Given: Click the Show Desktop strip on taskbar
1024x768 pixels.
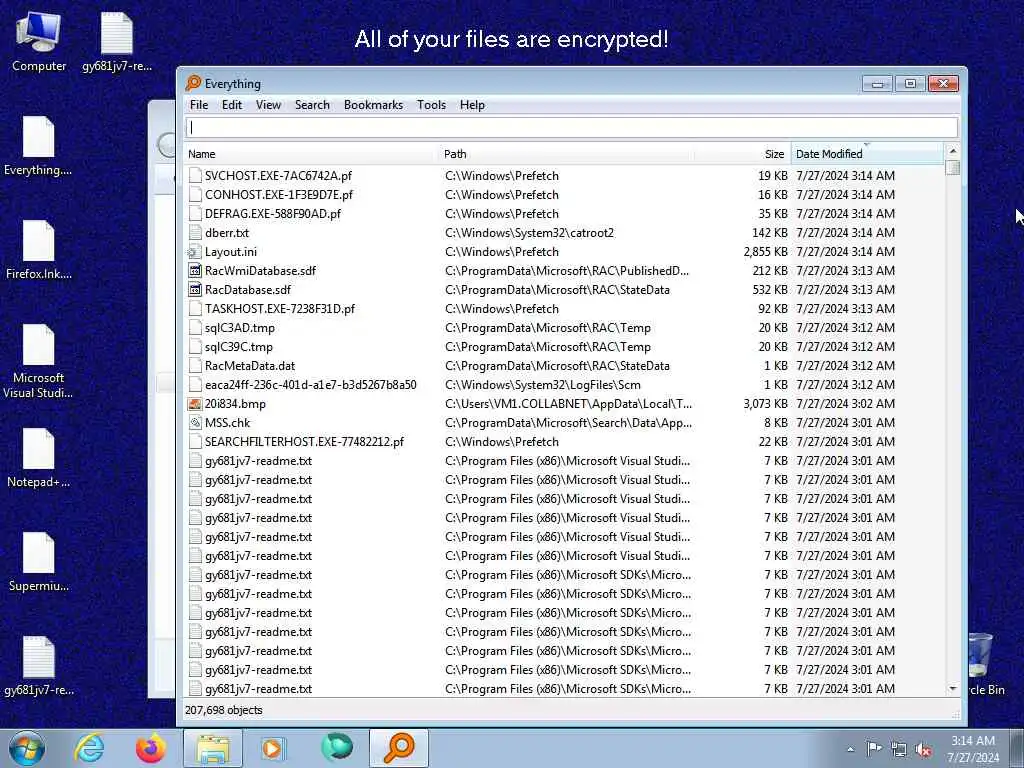Looking at the screenshot, I should [1017, 748].
